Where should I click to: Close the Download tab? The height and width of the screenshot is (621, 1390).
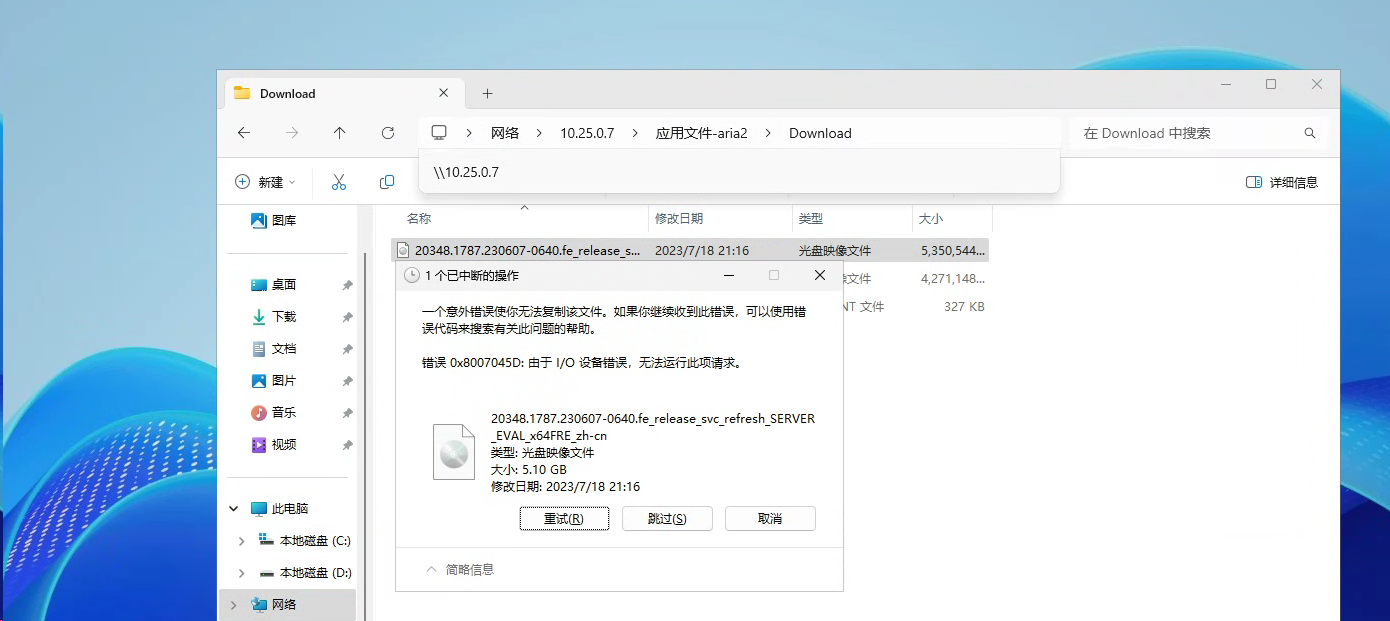coord(444,93)
